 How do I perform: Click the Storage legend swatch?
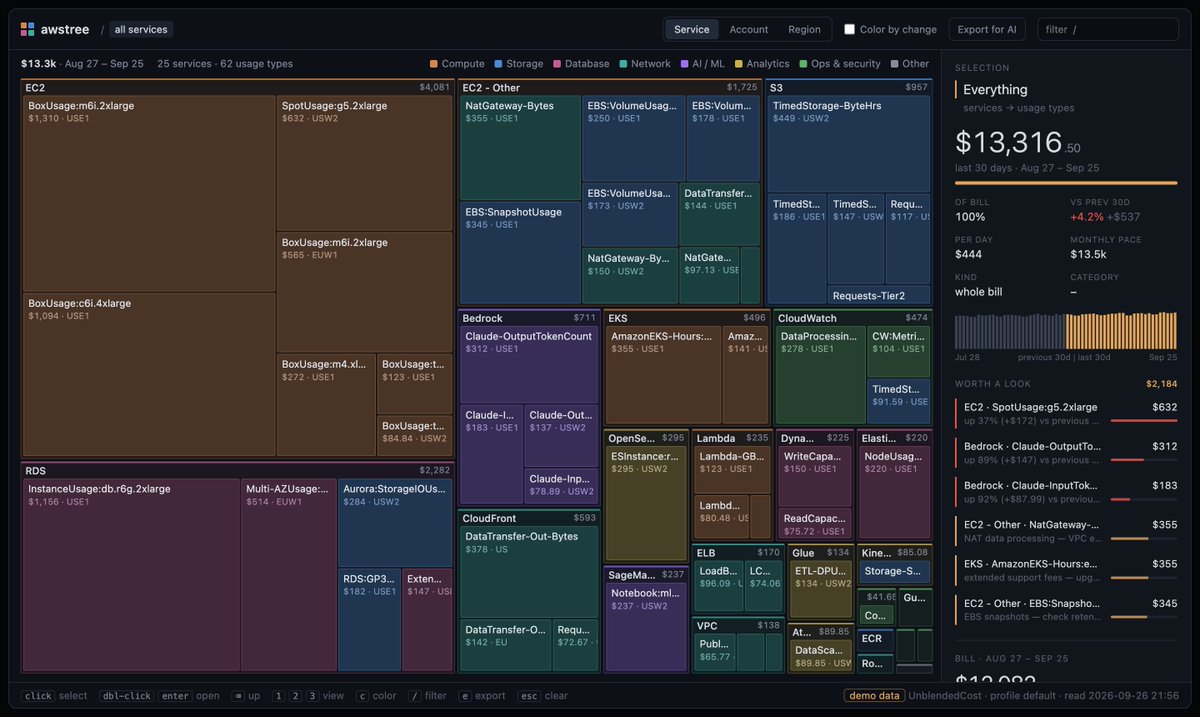tap(498, 64)
